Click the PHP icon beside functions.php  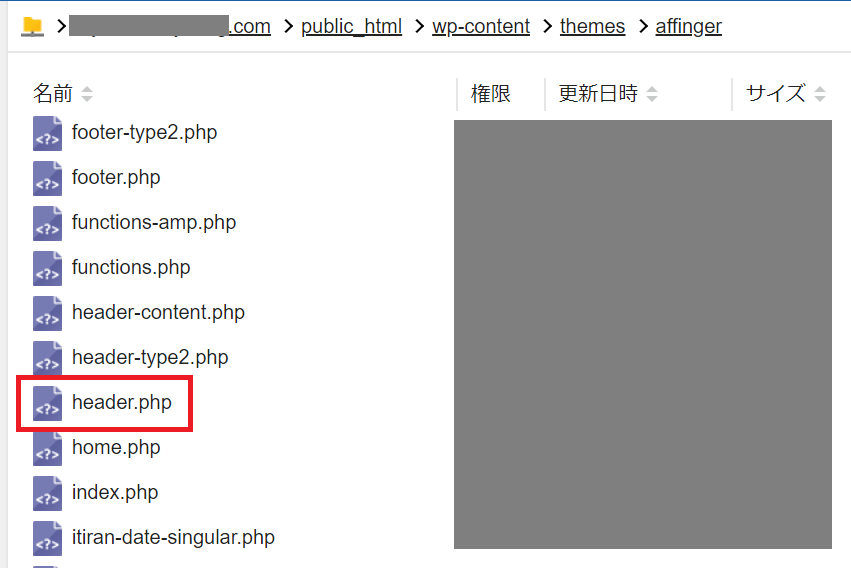(47, 269)
